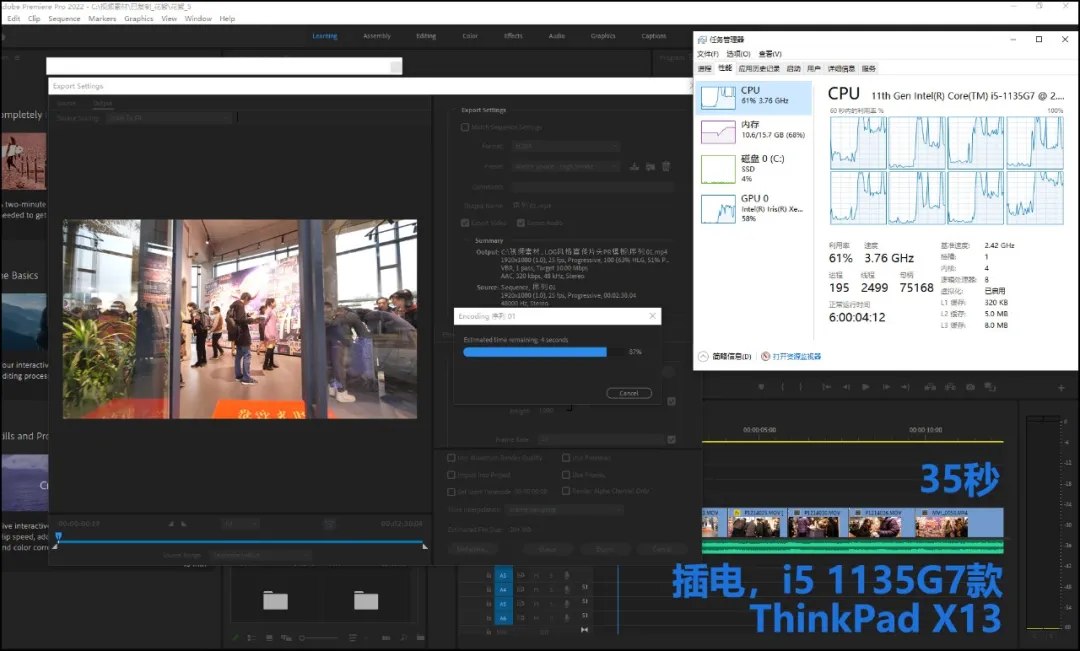Click the Mark In bracket button
The image size is (1080, 651).
782,387
